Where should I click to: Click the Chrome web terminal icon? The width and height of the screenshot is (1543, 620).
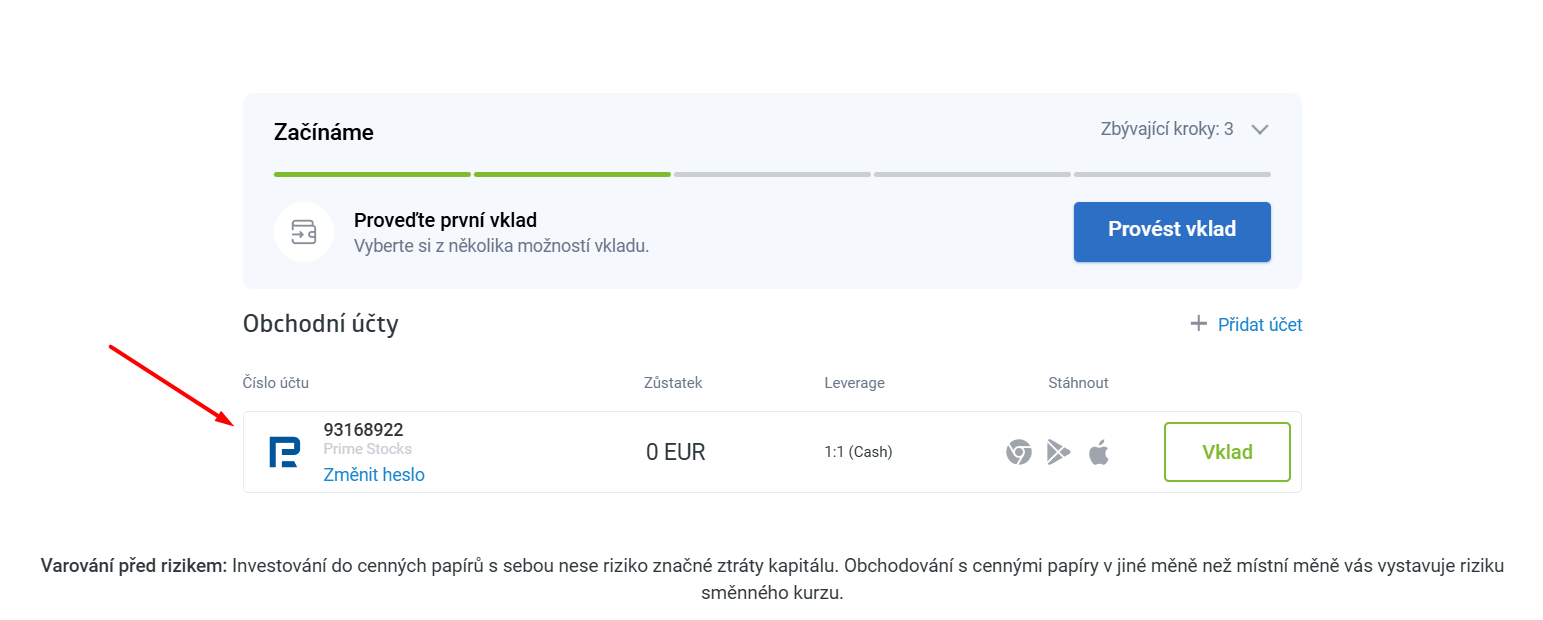coord(1018,452)
